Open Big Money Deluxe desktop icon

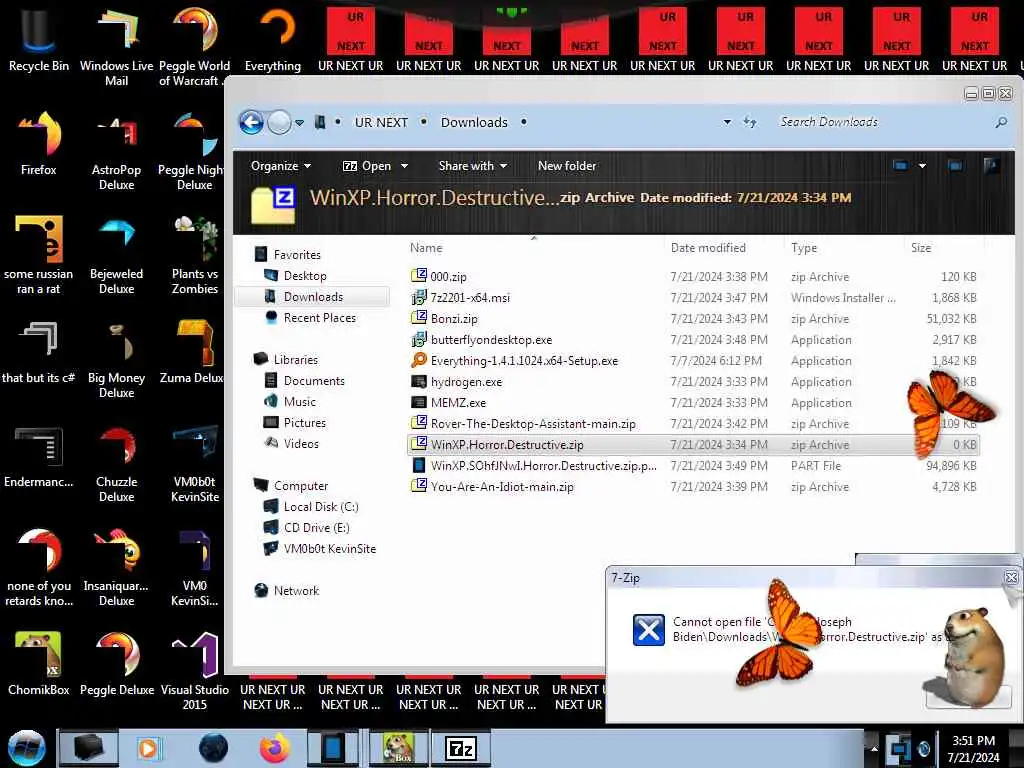click(116, 357)
